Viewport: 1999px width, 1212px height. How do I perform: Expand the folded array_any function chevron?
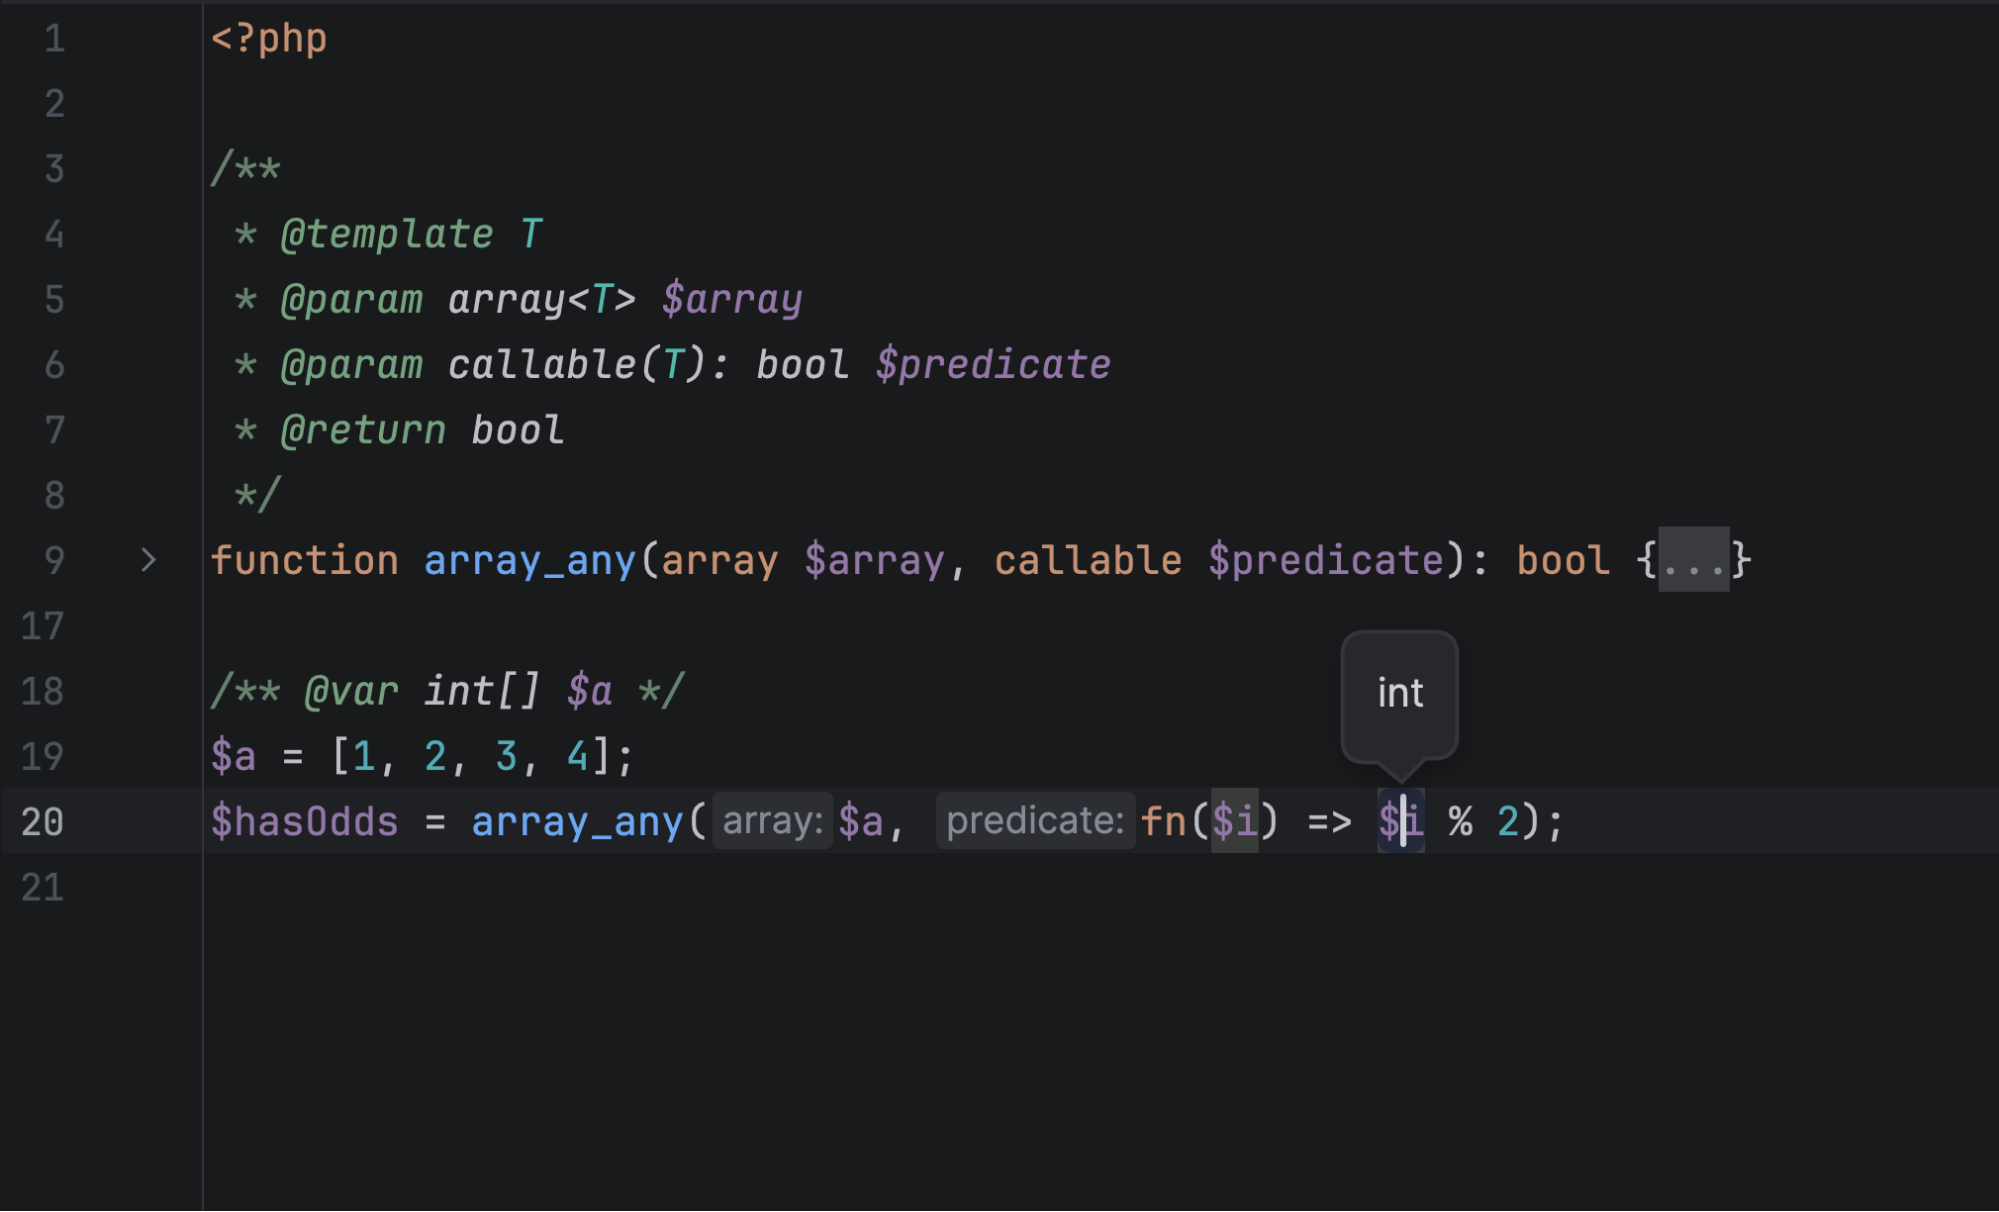(148, 560)
